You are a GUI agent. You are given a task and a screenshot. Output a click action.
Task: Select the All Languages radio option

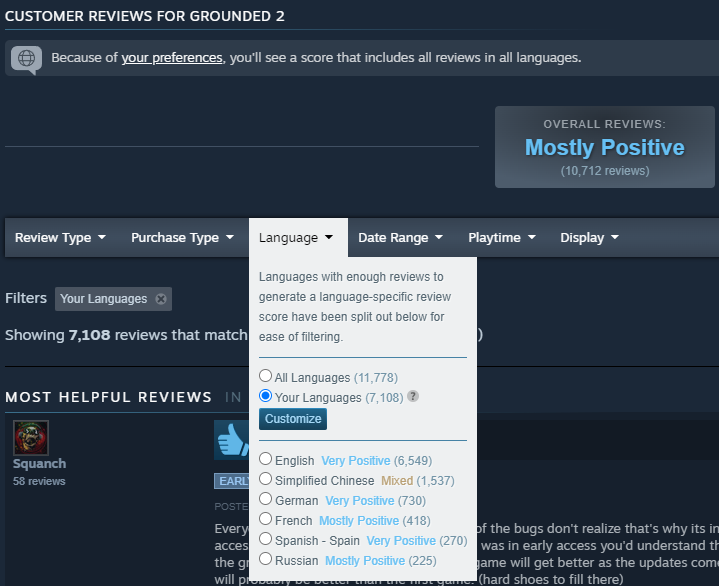(265, 376)
